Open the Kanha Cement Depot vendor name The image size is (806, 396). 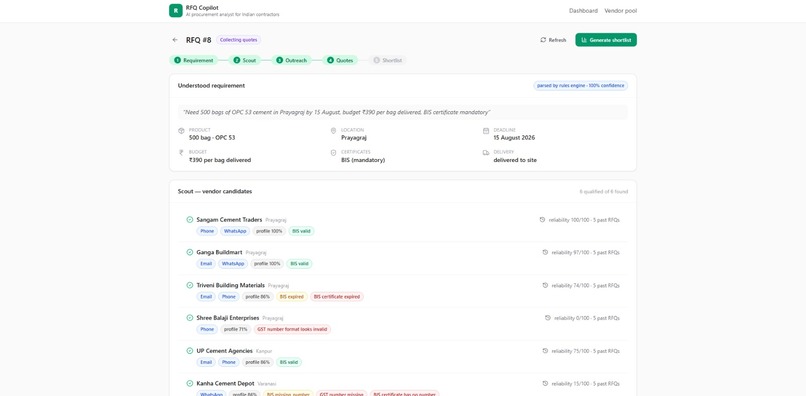(226, 384)
